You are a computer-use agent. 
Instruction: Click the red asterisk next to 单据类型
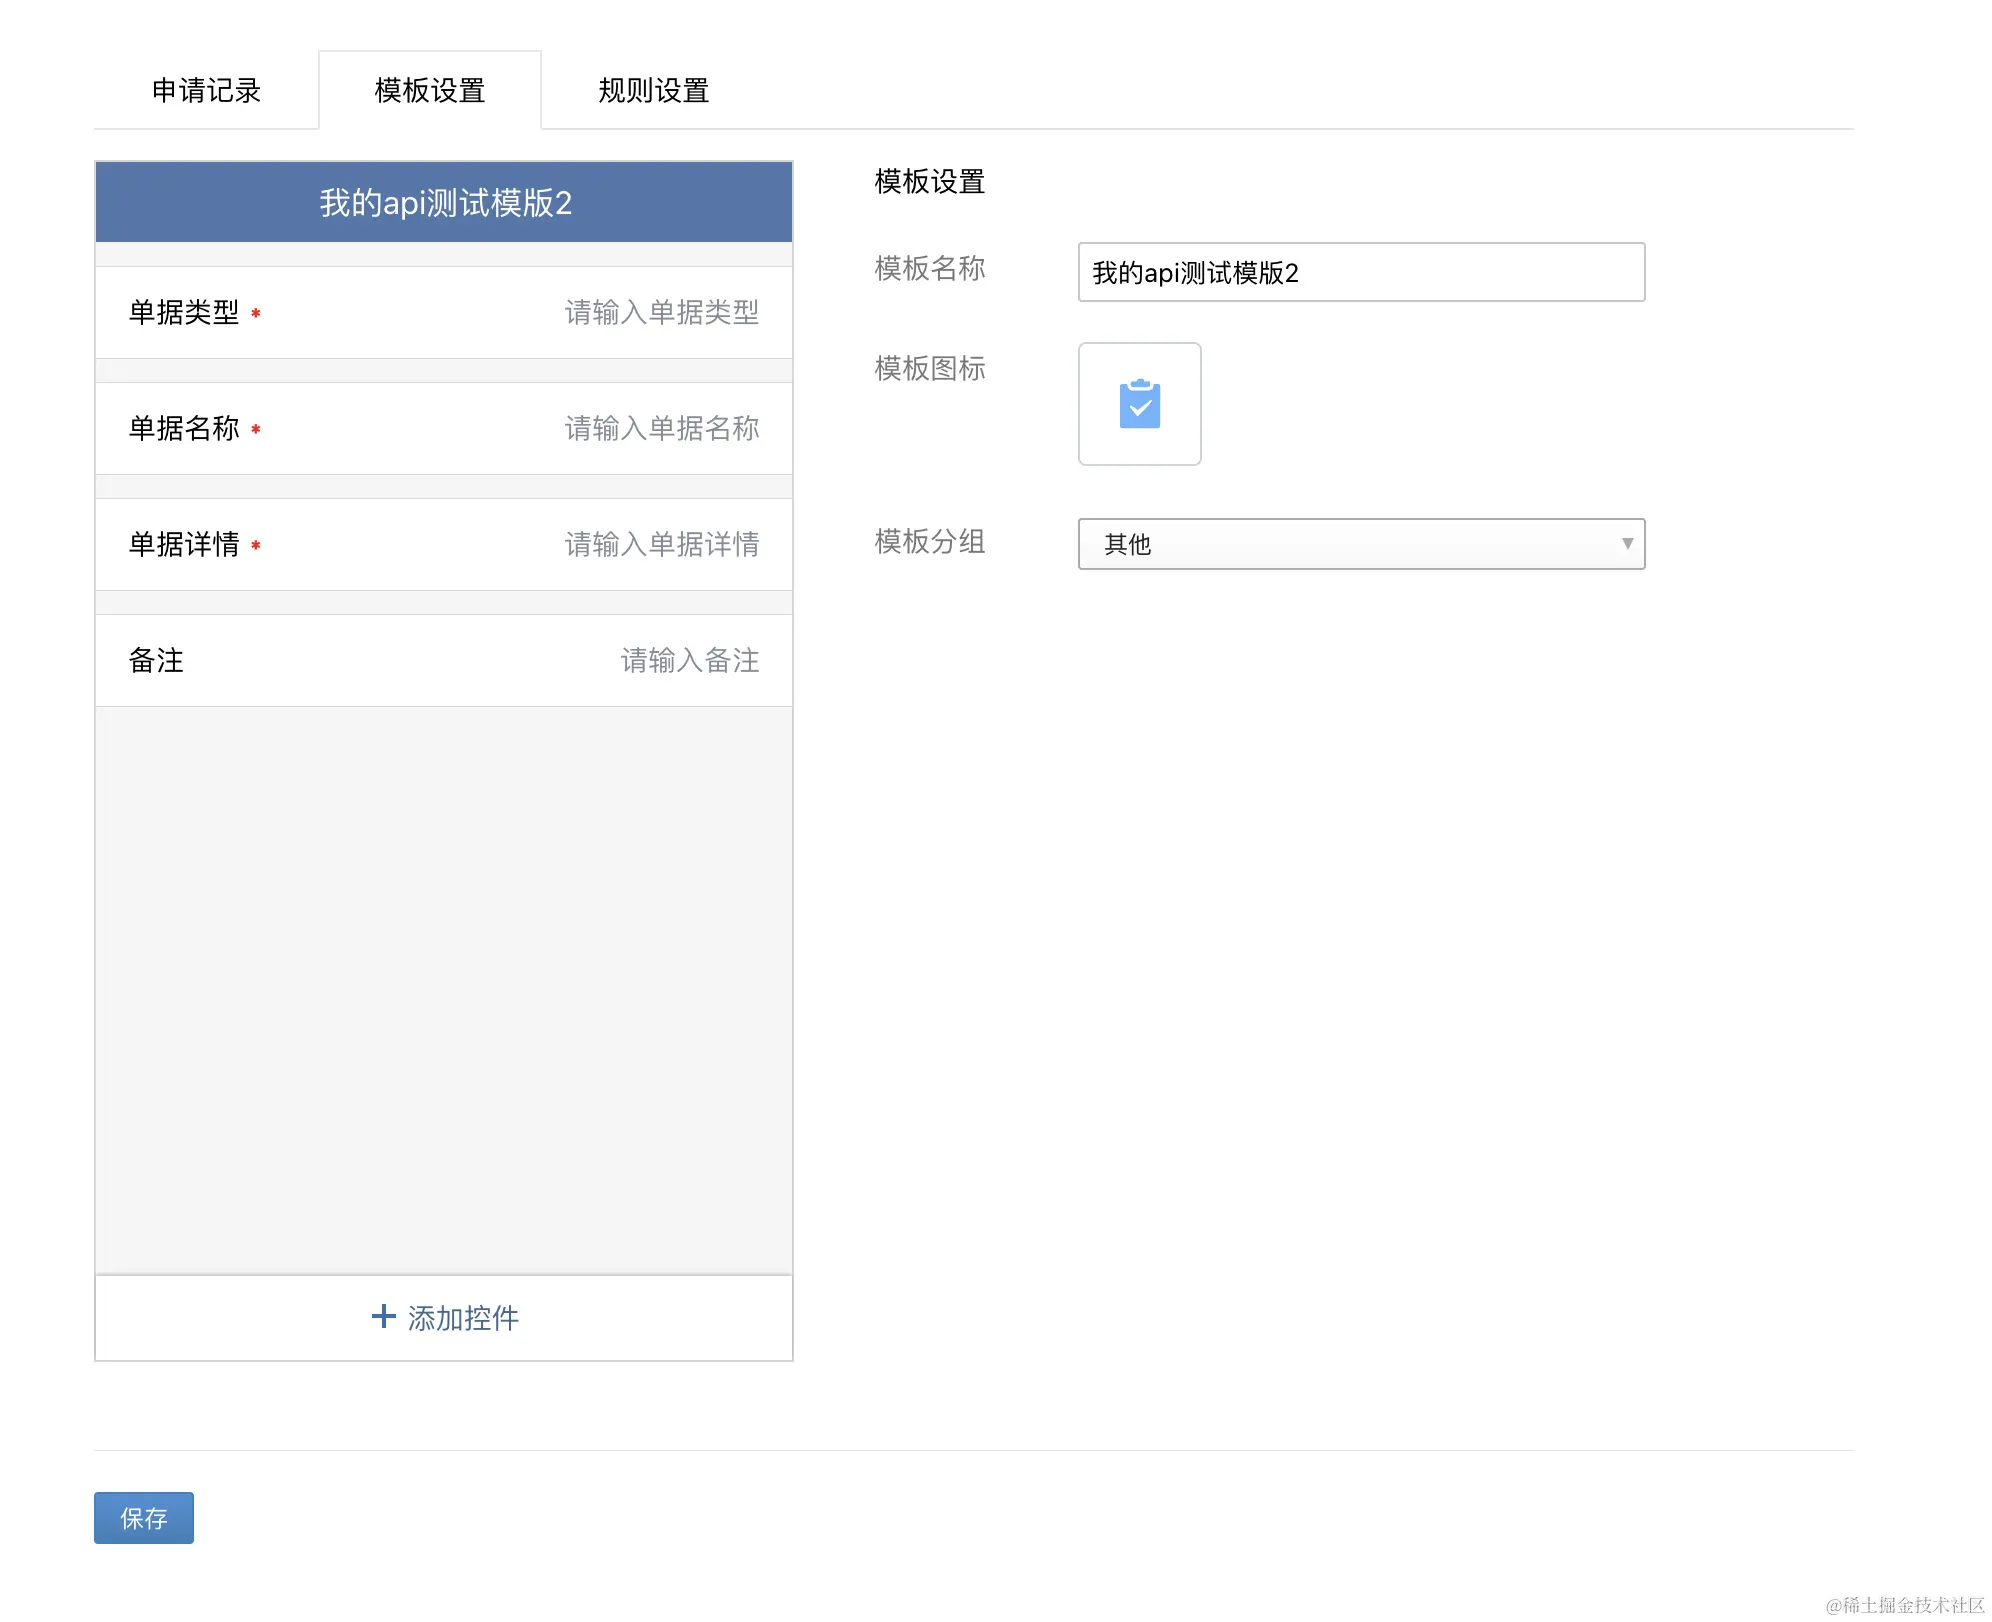pos(256,313)
